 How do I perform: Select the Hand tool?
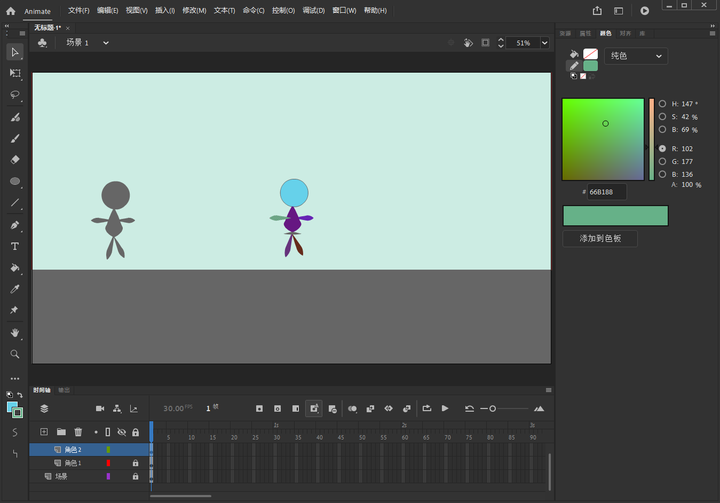click(15, 333)
